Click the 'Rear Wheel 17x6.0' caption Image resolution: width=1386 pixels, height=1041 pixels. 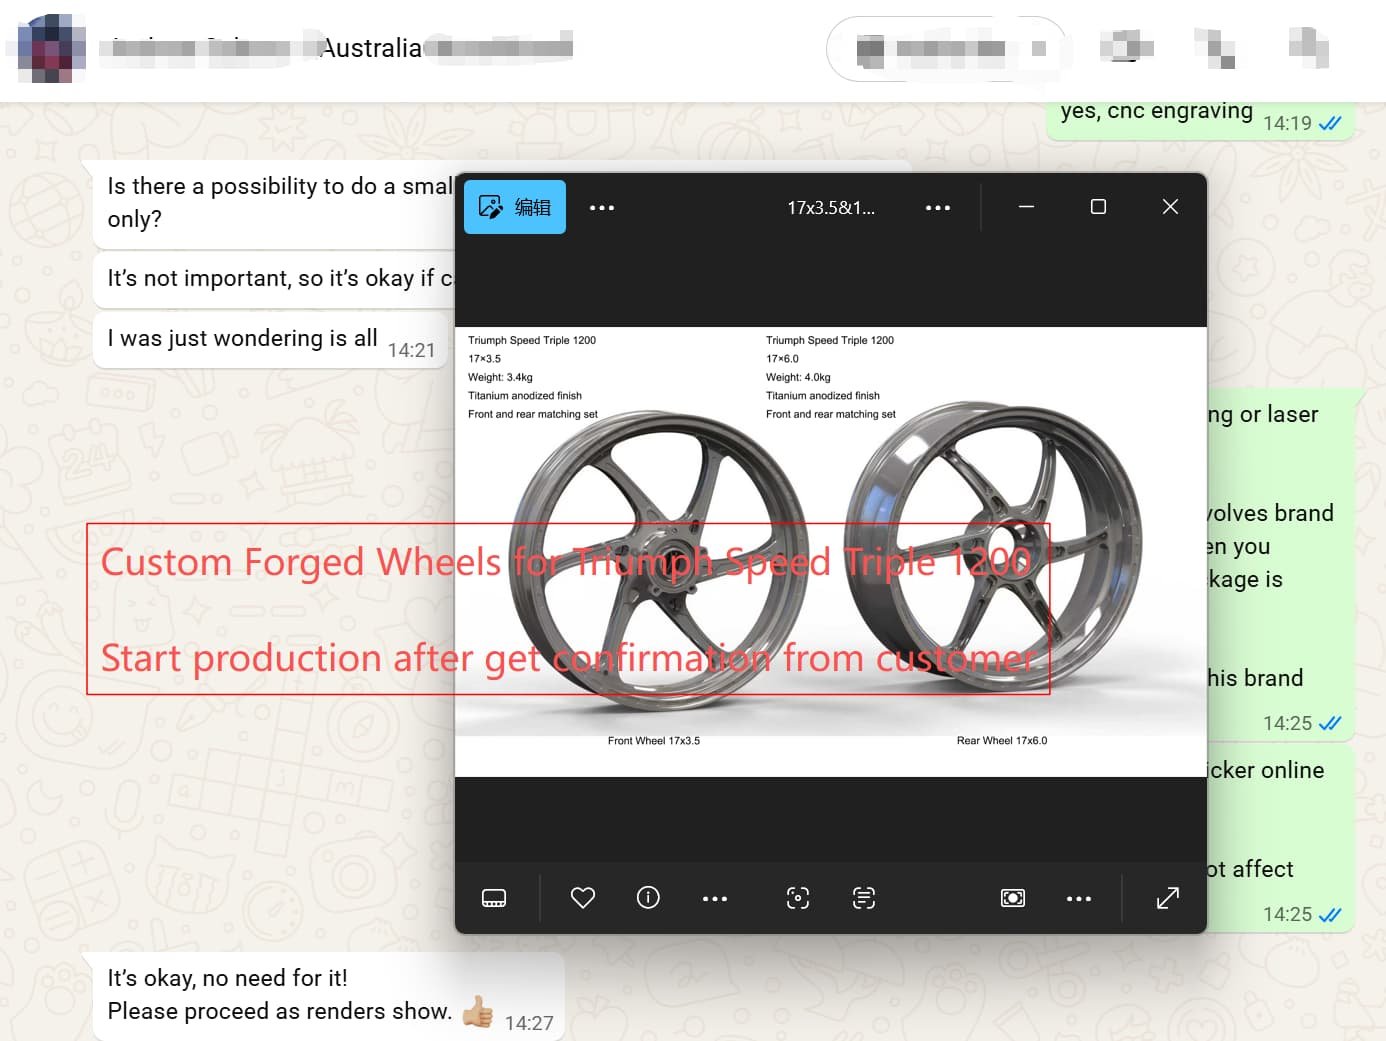1002,741
